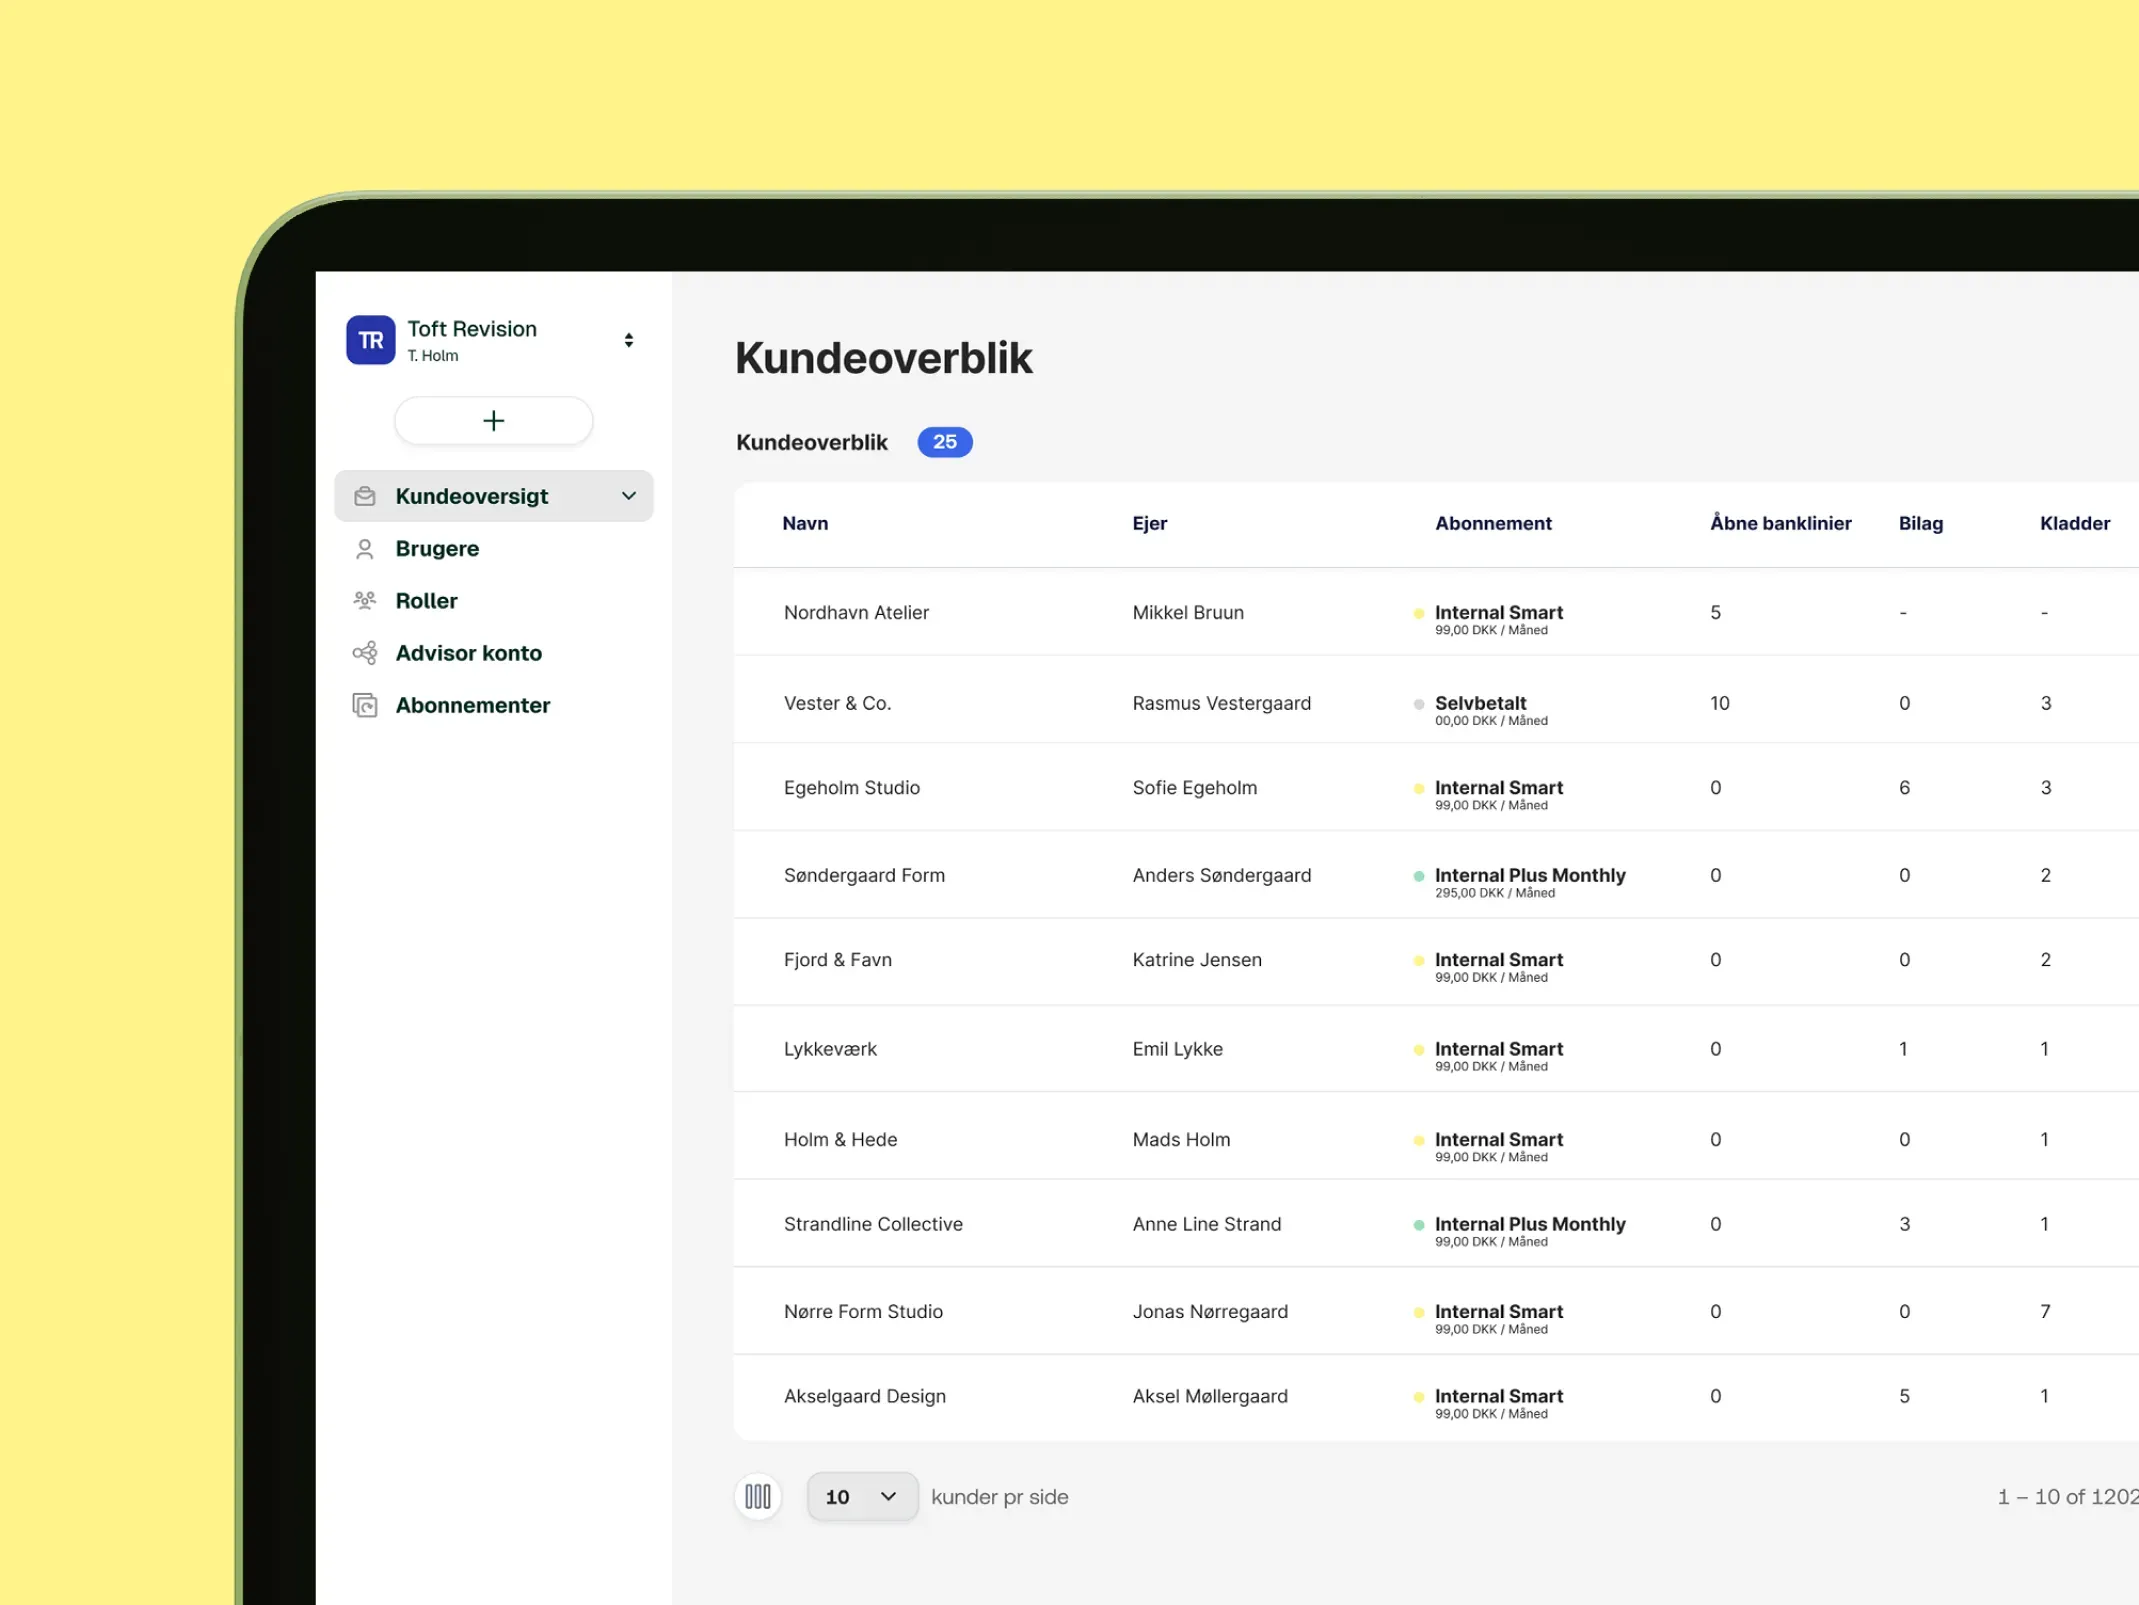Image resolution: width=2139 pixels, height=1605 pixels.
Task: Click owner Mads Holm
Action: (x=1181, y=1139)
